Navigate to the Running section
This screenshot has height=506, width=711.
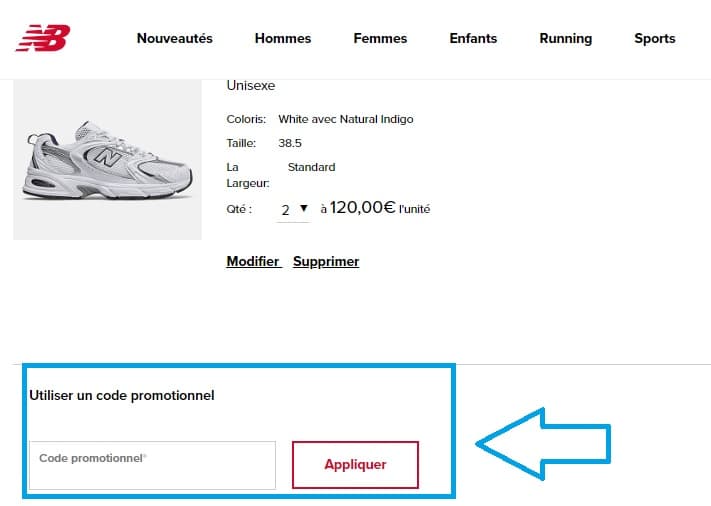[x=565, y=39]
